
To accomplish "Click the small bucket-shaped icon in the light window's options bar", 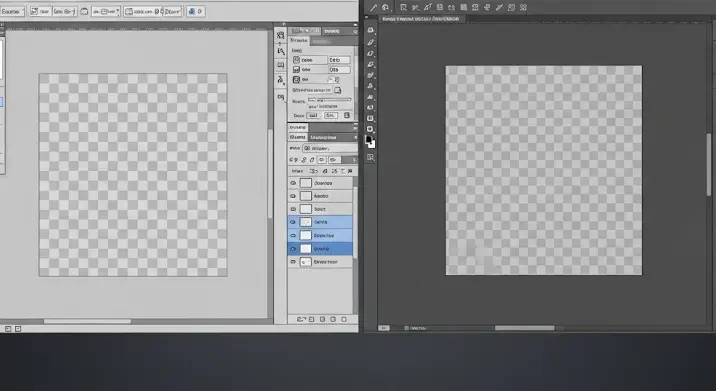I will 84,11.
